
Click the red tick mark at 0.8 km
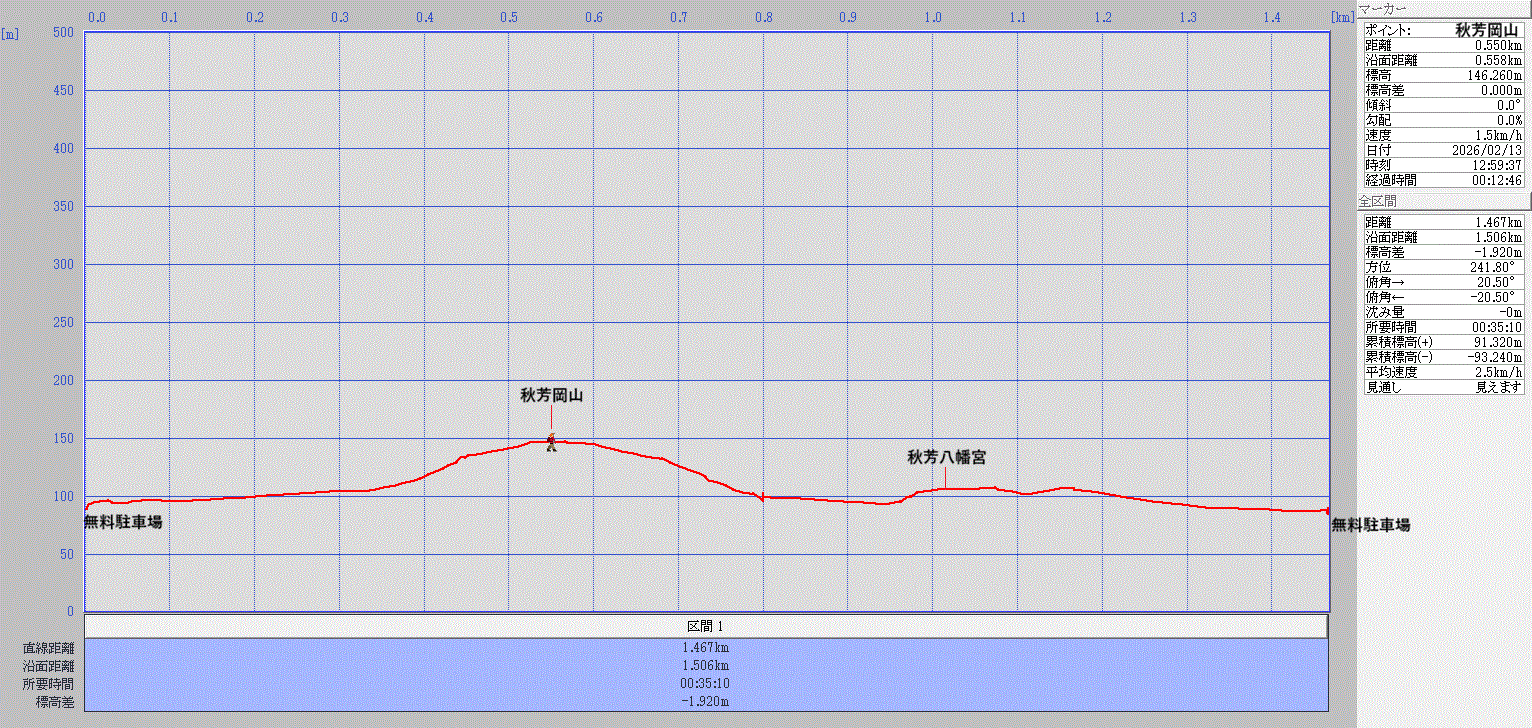(x=762, y=496)
